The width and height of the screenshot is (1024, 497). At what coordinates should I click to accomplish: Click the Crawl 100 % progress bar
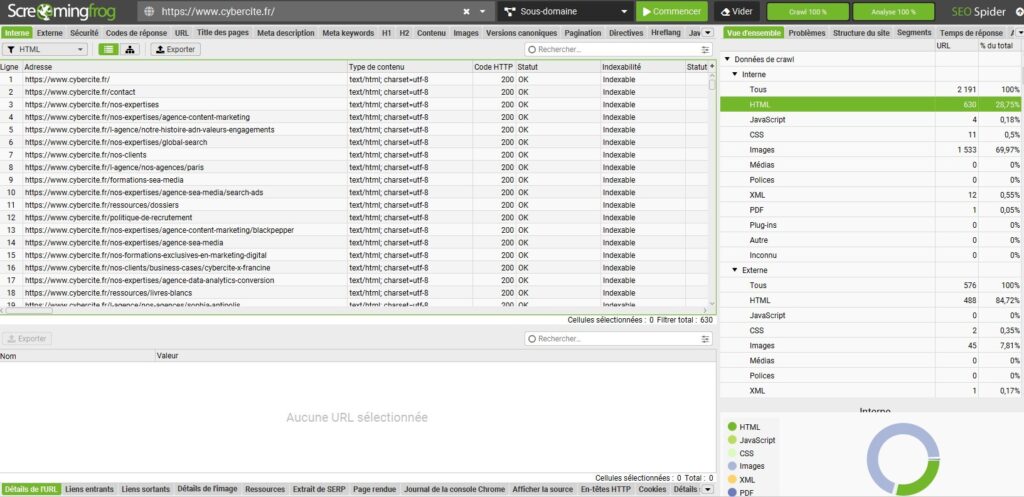click(808, 12)
